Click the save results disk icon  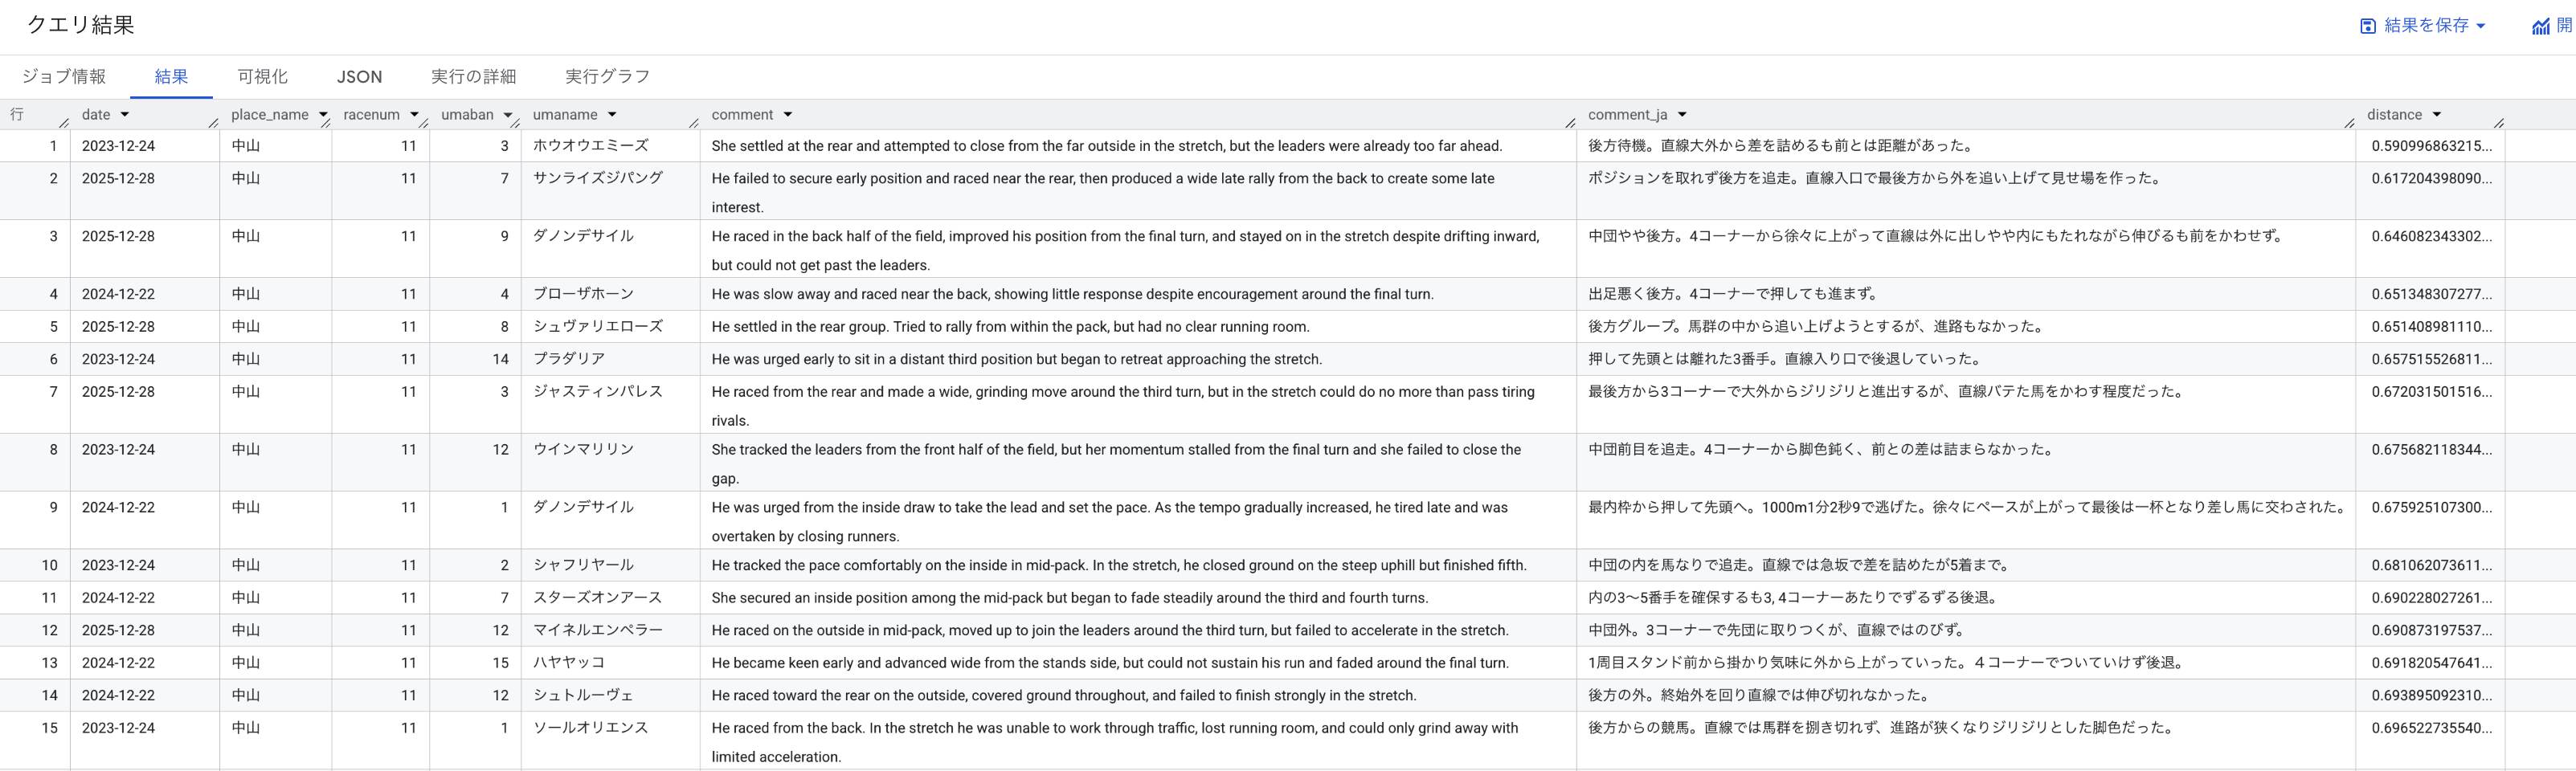tap(2367, 26)
